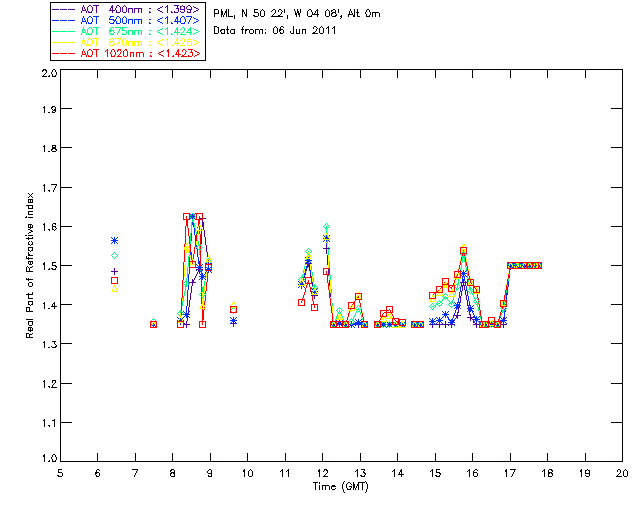This screenshot has width=640, height=512.
Task: Click the hour 9 label on time axis
Action: [x=210, y=473]
